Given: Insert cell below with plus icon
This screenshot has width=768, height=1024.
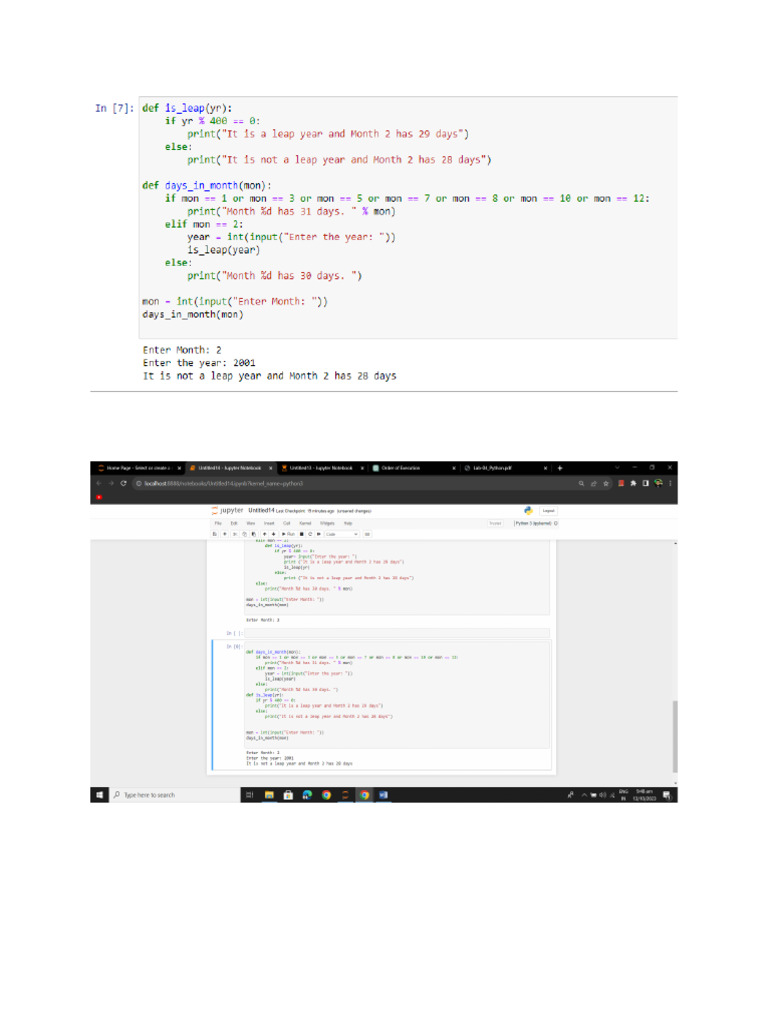Looking at the screenshot, I should (225, 534).
